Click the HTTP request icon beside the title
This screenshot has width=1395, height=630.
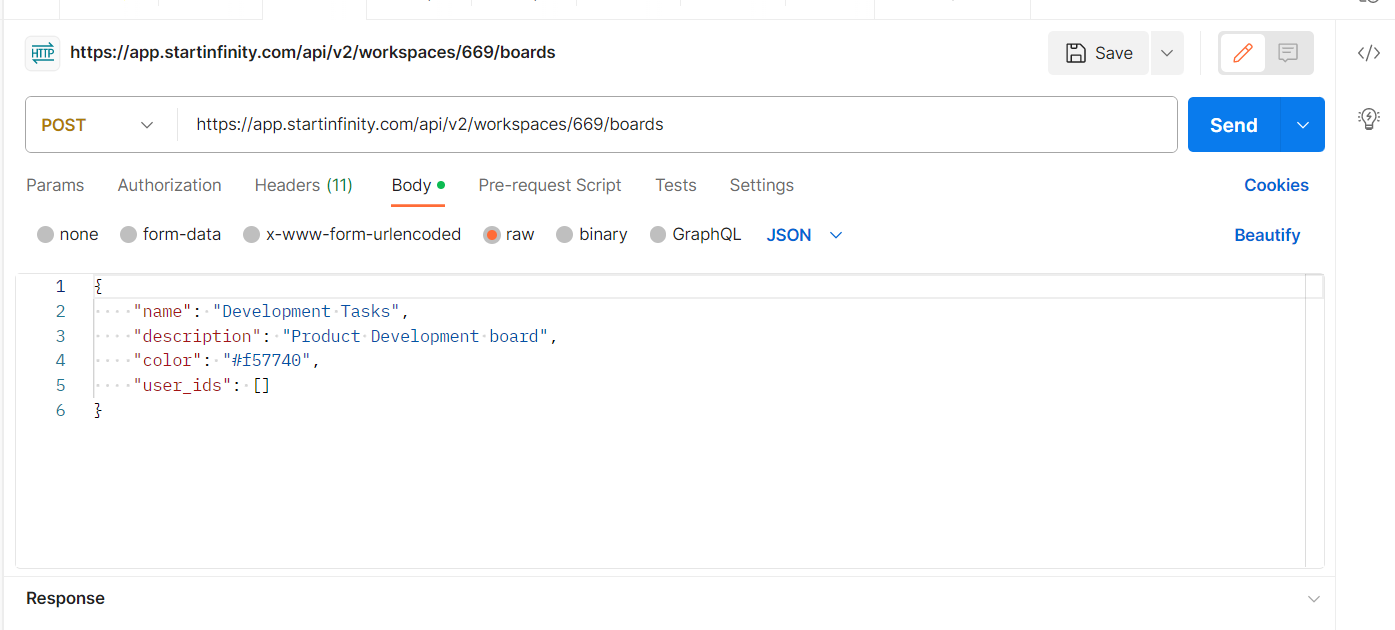click(x=42, y=53)
